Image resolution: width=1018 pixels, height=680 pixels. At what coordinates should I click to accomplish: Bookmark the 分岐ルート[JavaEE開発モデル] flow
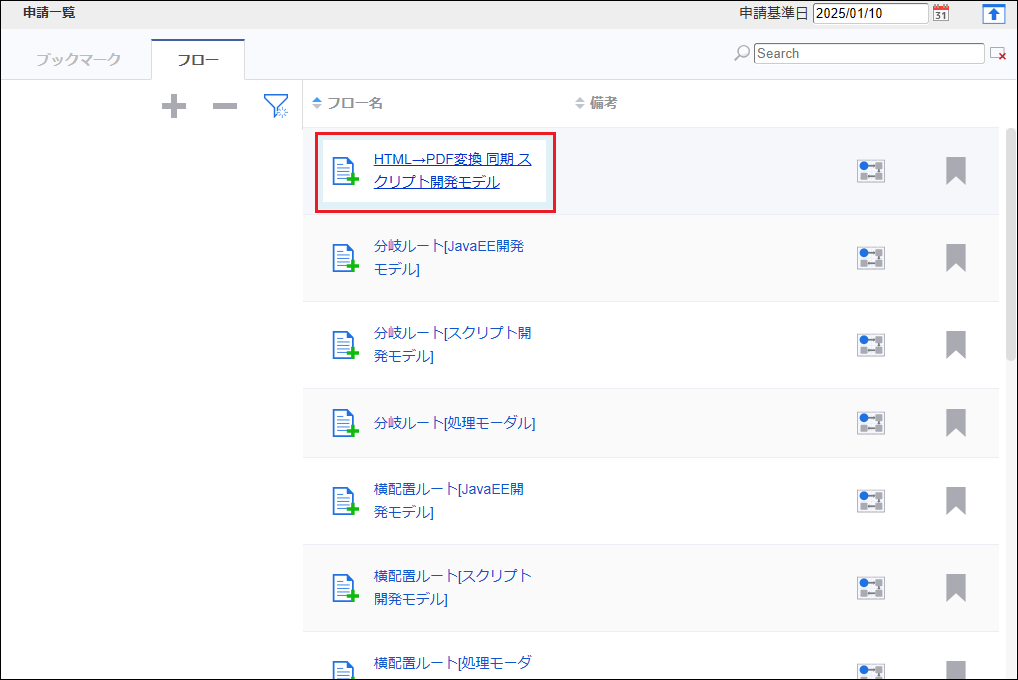click(x=955, y=258)
